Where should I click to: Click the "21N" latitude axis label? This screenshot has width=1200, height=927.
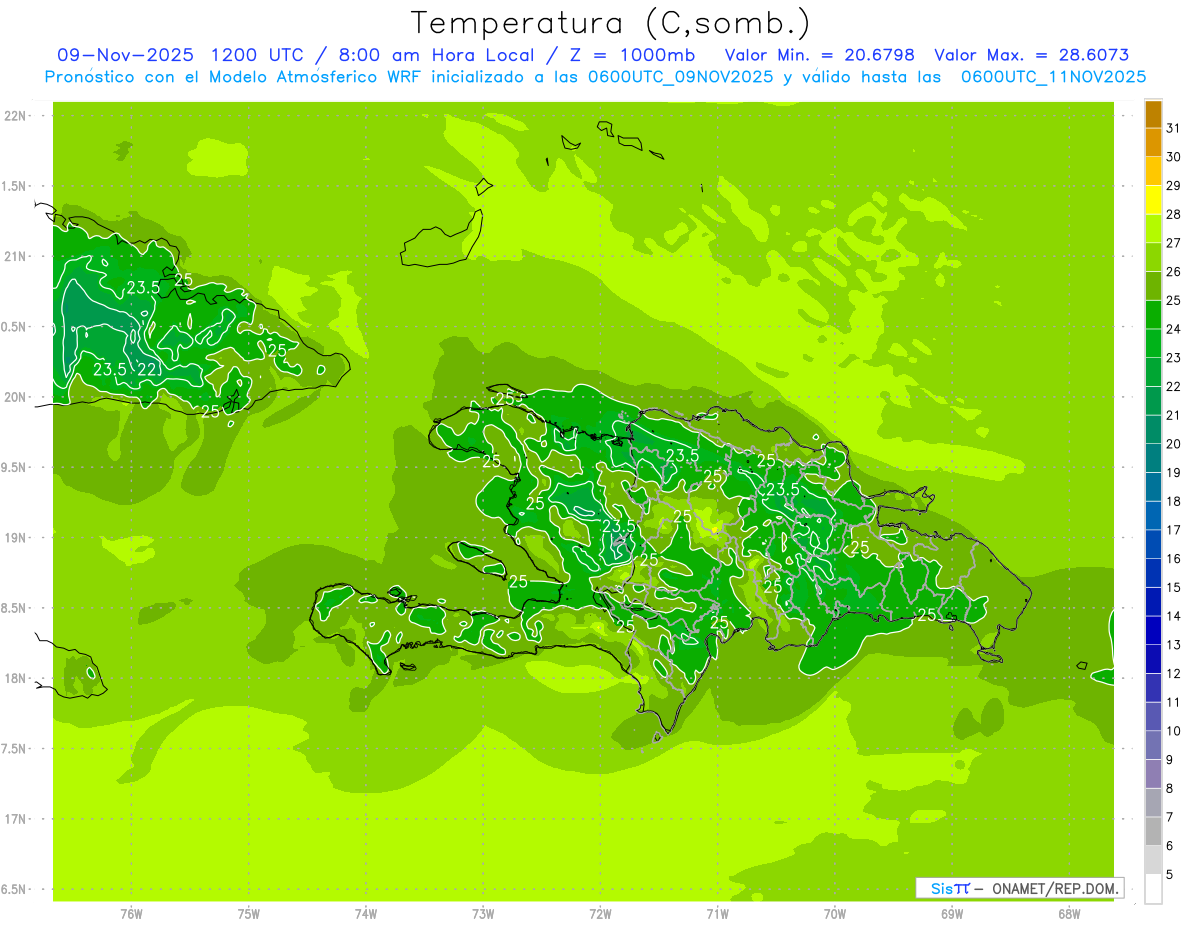tap(14, 256)
